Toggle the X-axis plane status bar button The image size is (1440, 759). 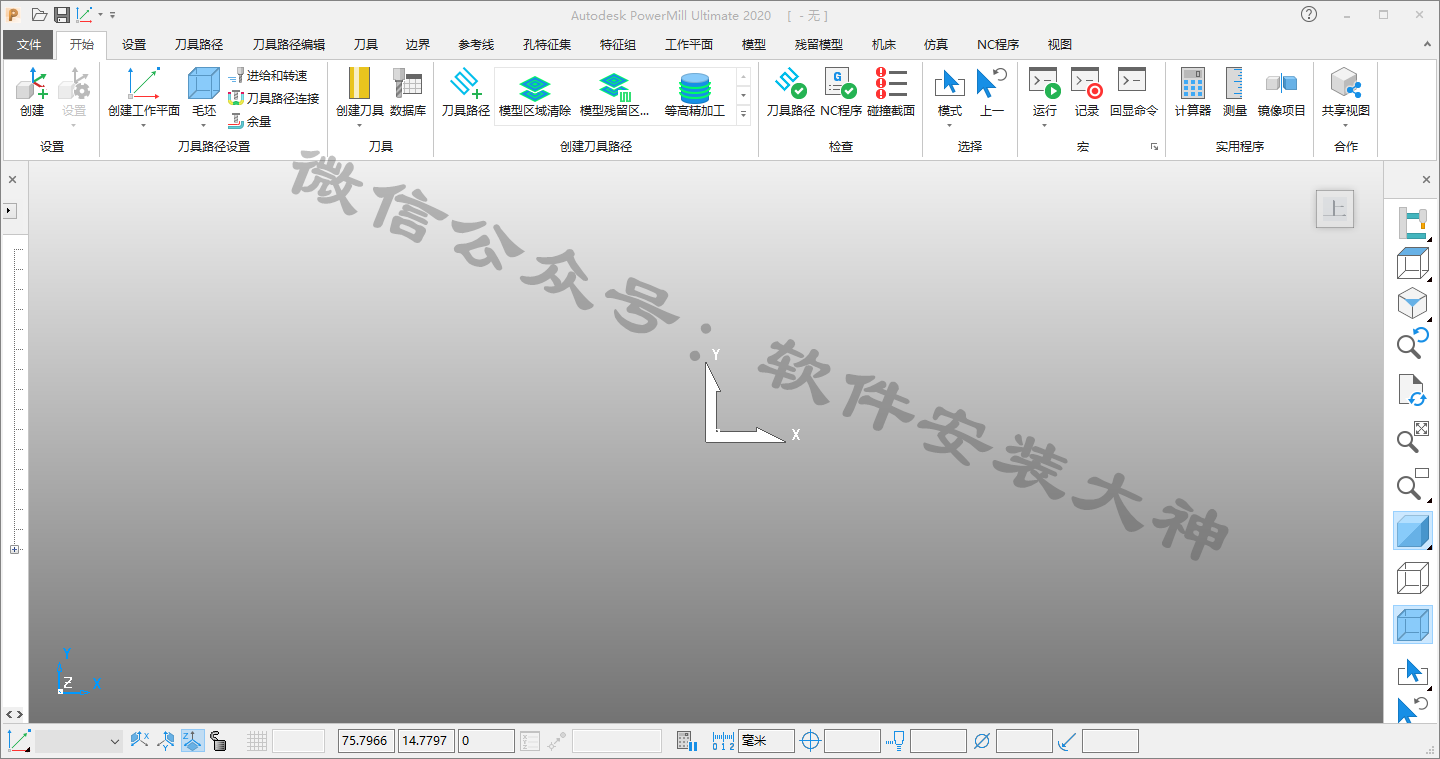[140, 741]
